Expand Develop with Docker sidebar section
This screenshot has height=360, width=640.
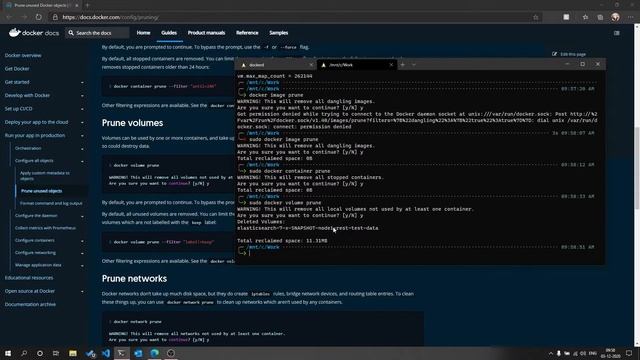point(82,96)
